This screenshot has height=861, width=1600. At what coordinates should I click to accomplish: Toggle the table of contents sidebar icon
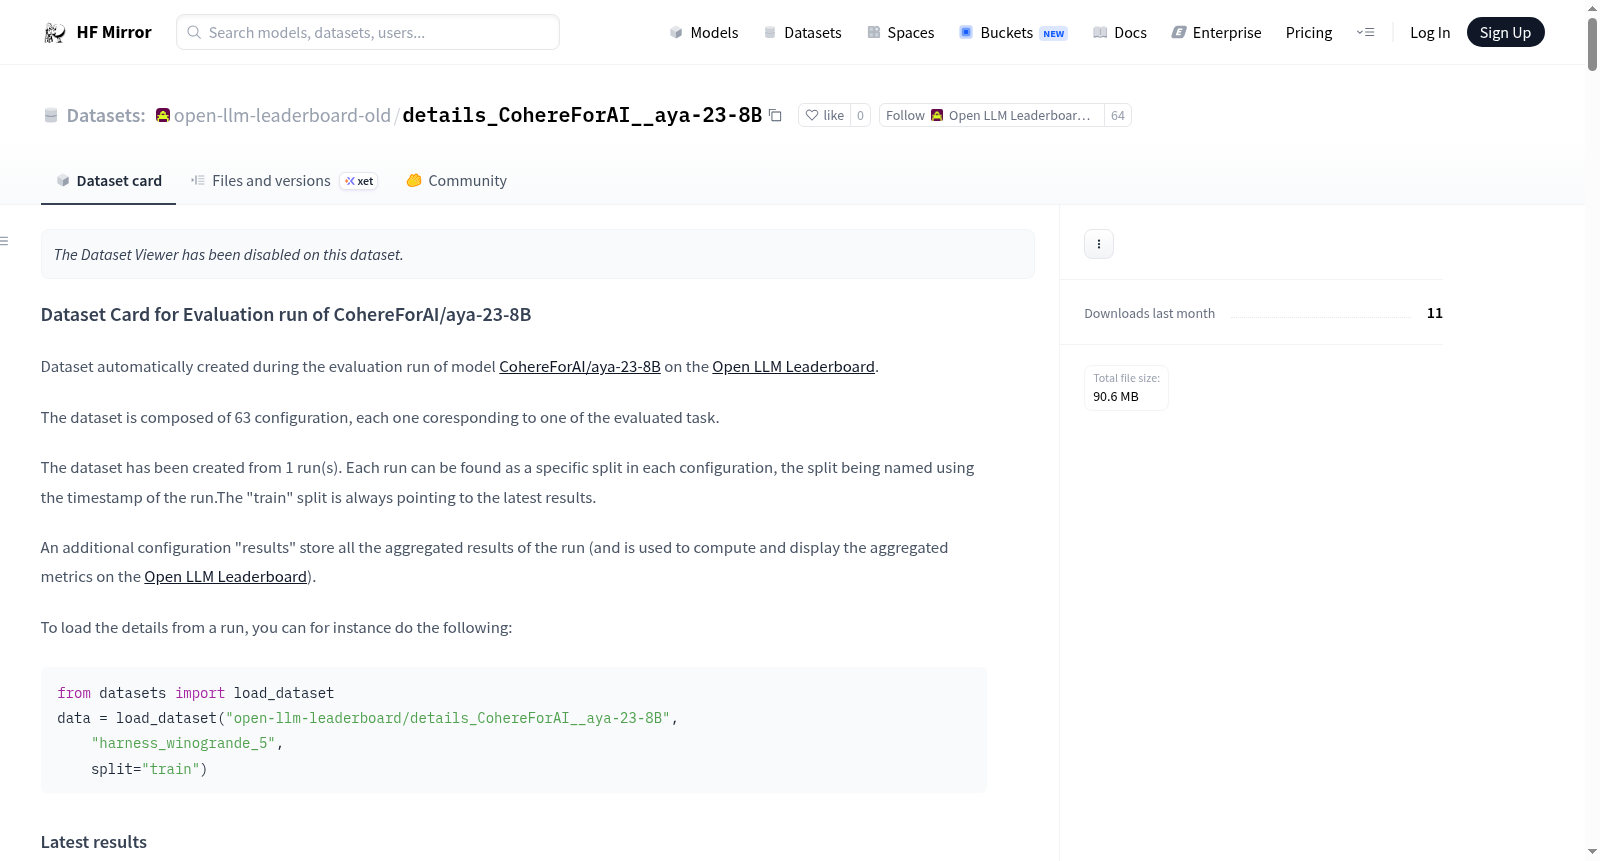tap(4, 241)
